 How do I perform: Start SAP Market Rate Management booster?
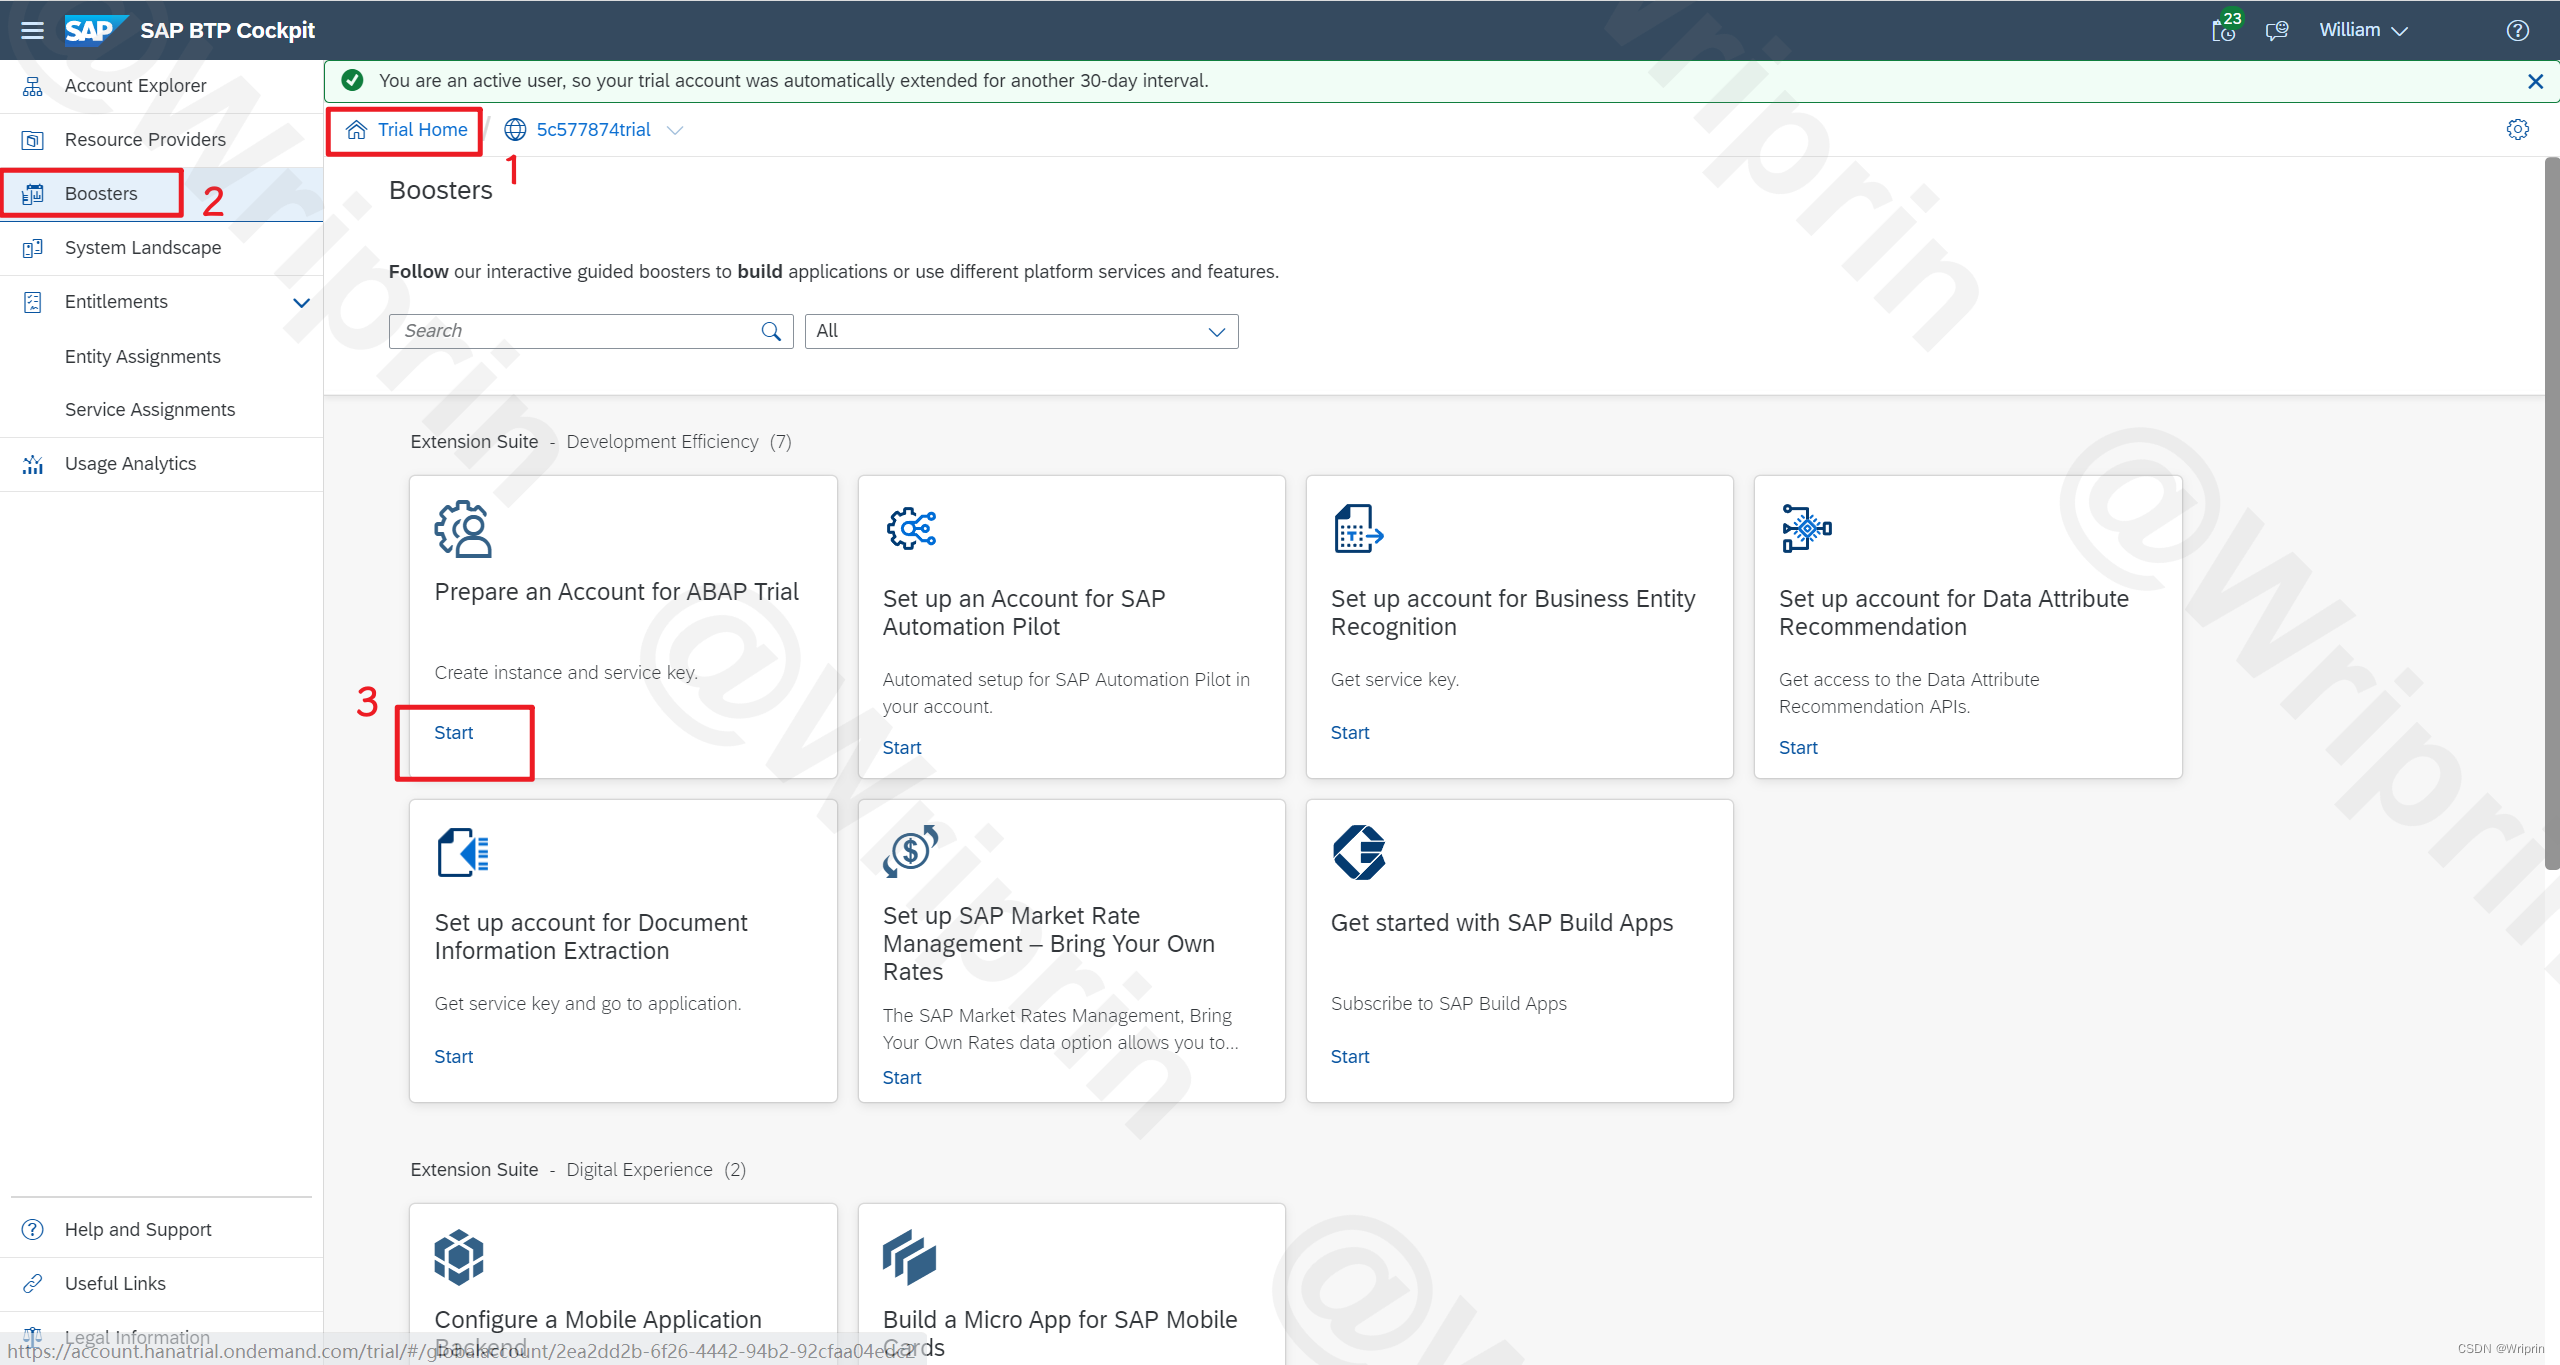(x=901, y=1078)
